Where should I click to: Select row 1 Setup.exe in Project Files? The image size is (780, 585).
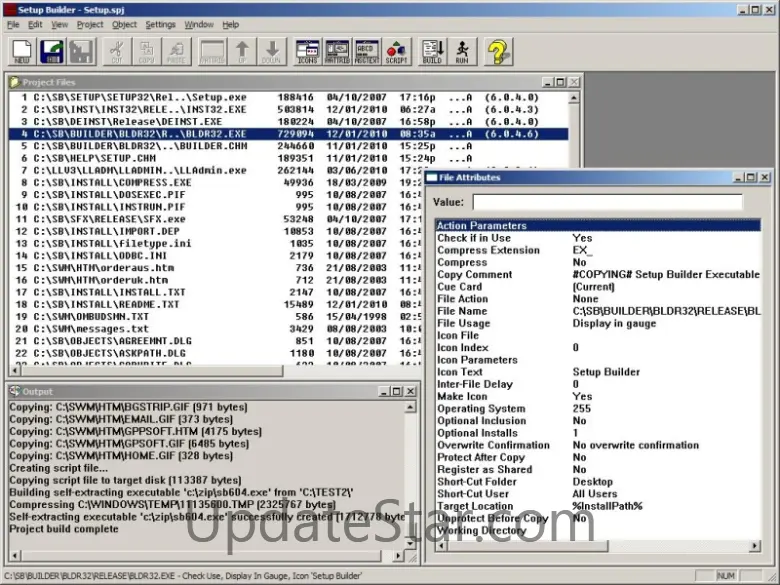289,98
